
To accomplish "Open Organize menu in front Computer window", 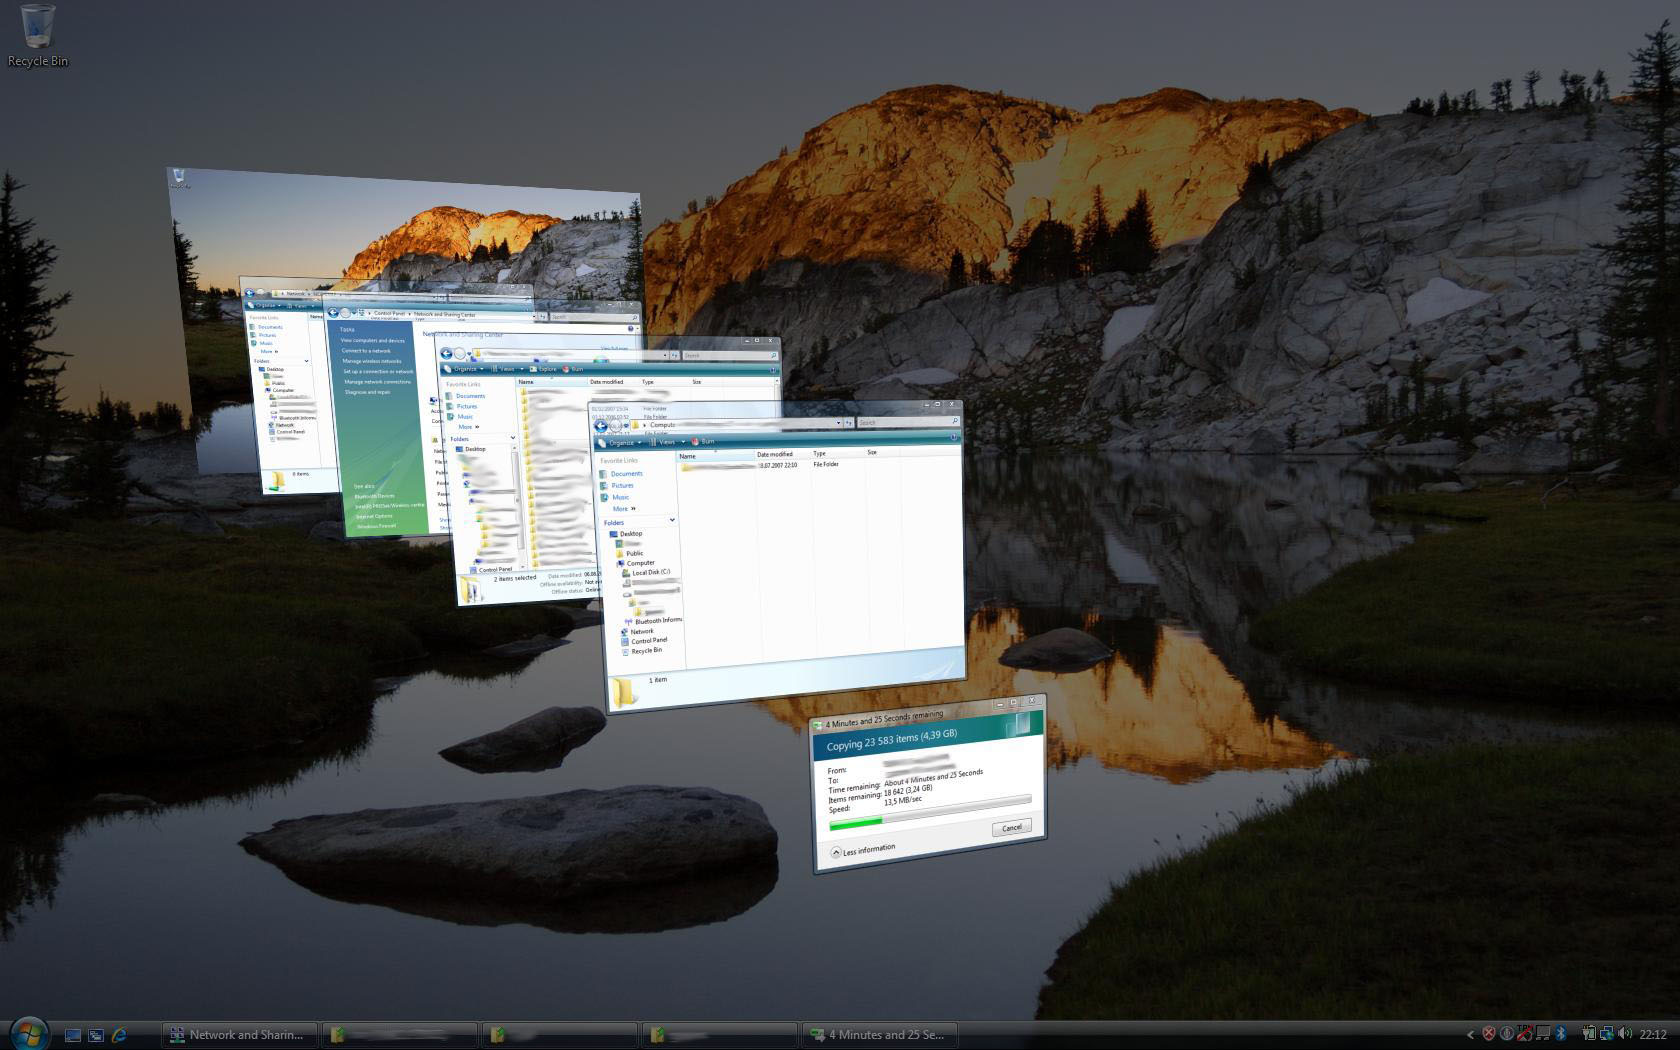I will 620,442.
